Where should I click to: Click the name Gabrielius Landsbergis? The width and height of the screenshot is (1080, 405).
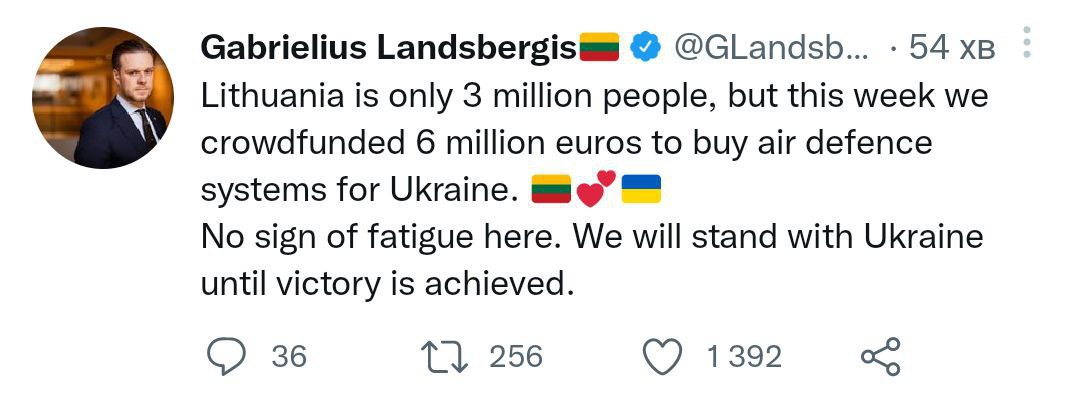(389, 47)
